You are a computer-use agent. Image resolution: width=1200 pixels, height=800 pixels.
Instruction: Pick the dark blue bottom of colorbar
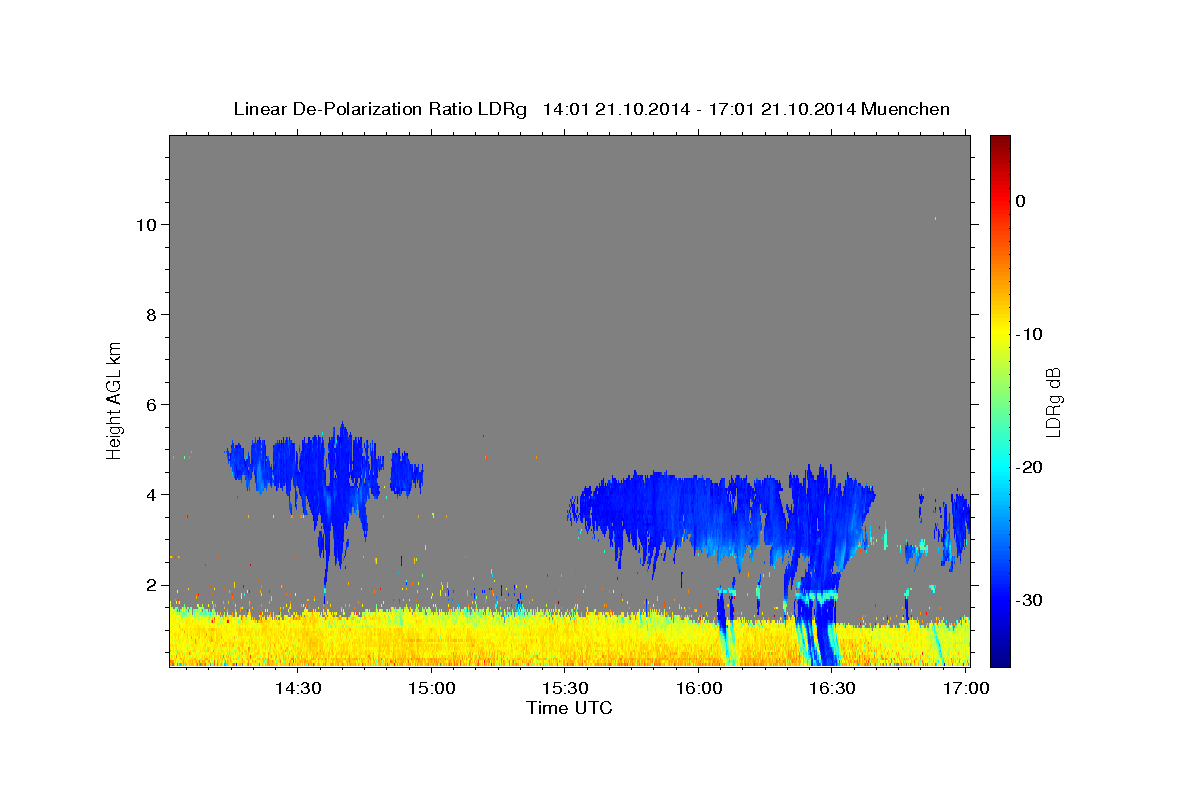click(x=1000, y=655)
